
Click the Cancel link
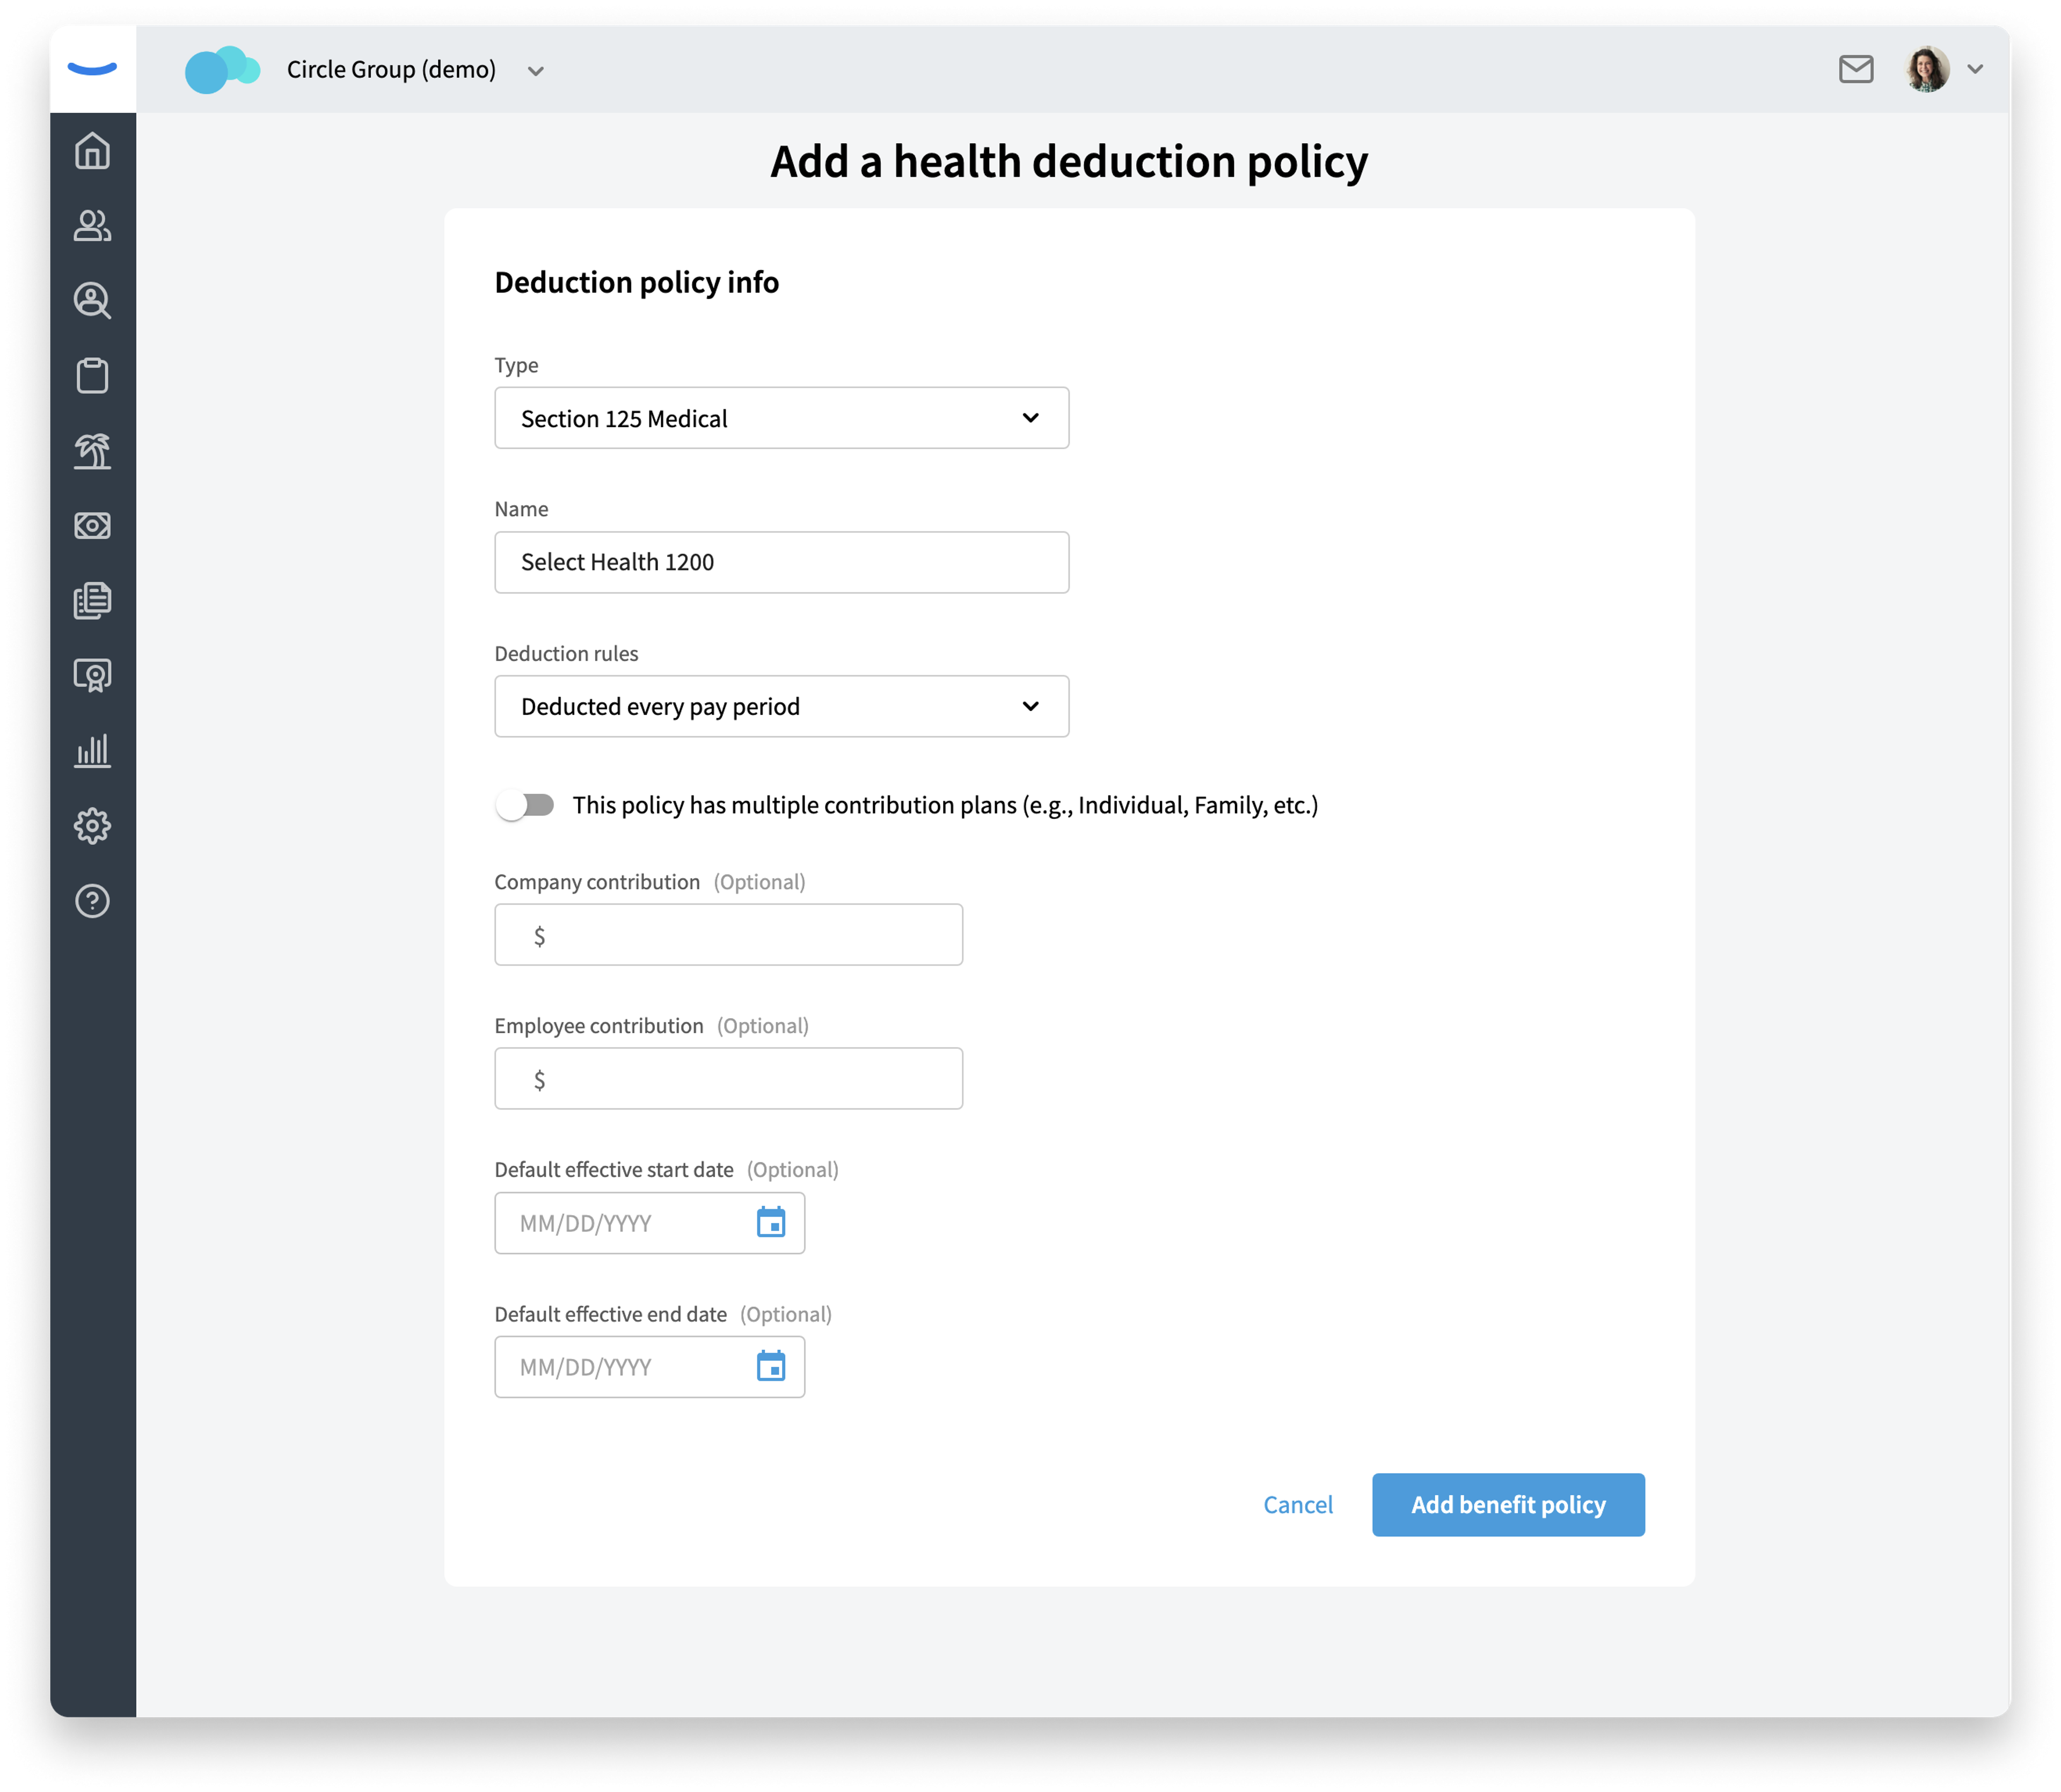click(x=1298, y=1504)
